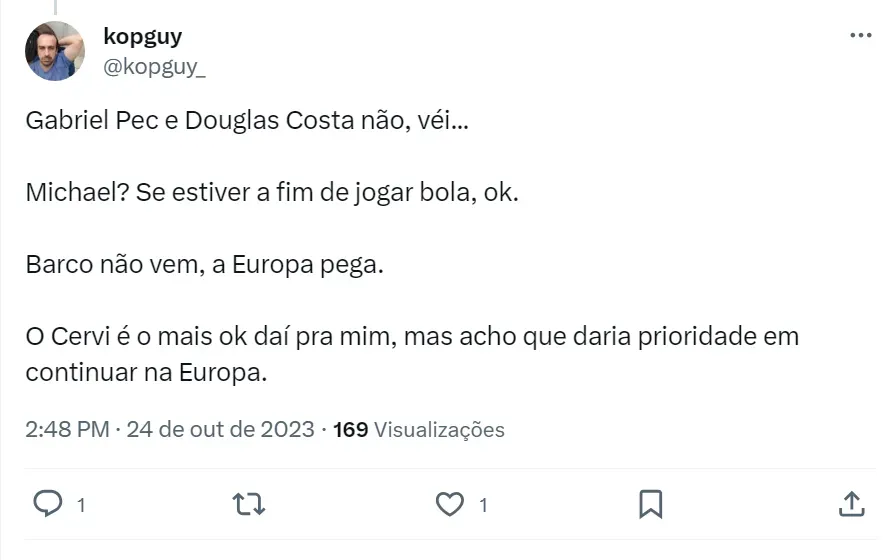Click the line beginning 'O Cervi é o mais ok'

coord(412,337)
